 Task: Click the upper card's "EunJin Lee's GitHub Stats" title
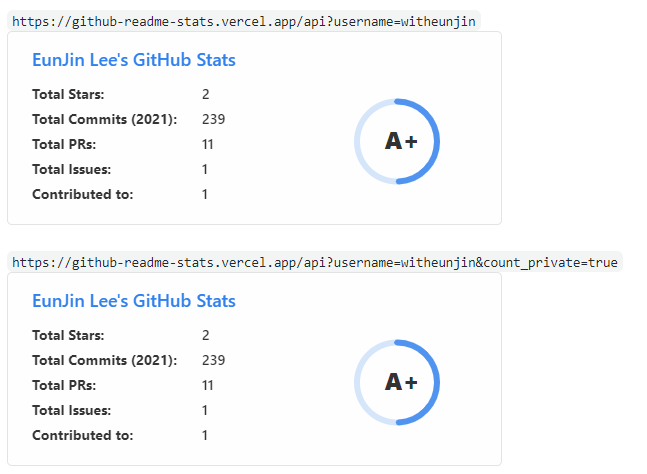[134, 60]
